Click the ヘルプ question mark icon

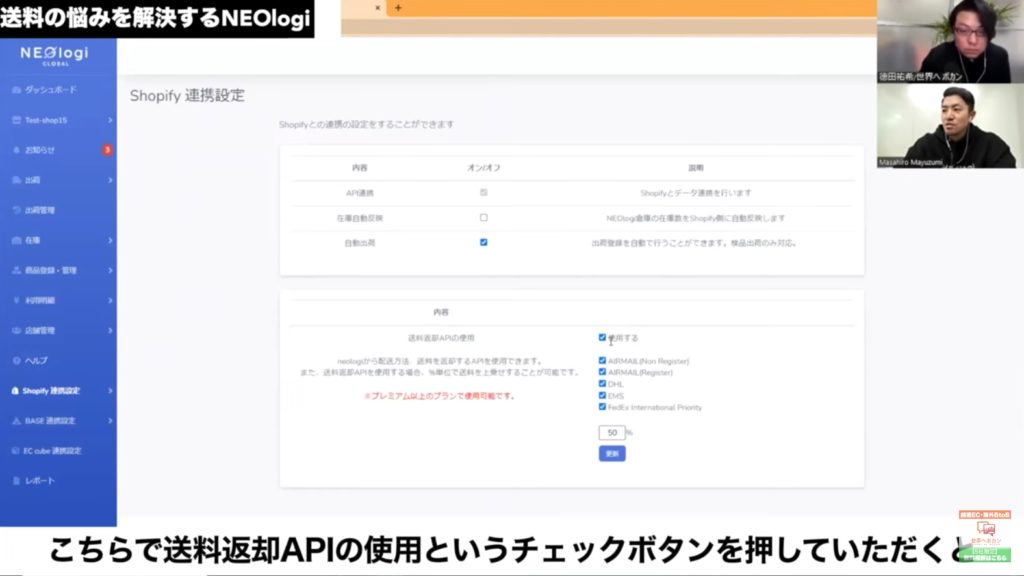(x=16, y=360)
